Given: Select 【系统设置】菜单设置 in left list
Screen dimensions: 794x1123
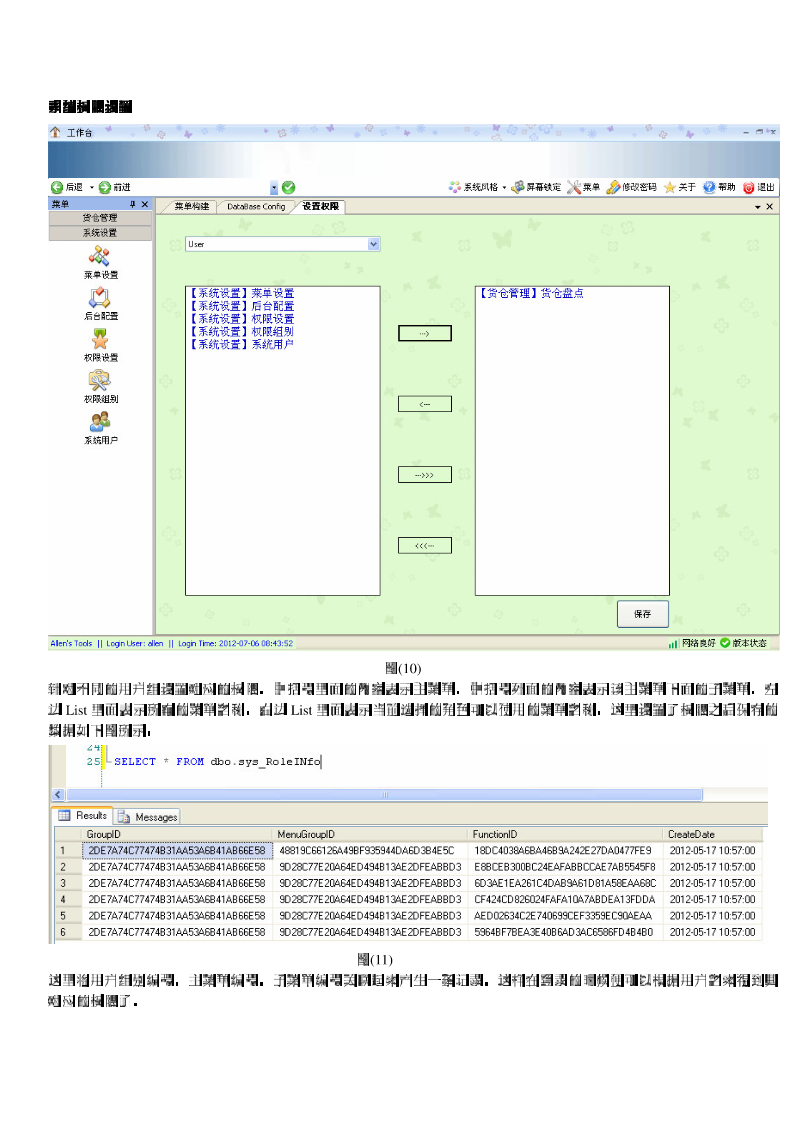Looking at the screenshot, I should pyautogui.click(x=241, y=293).
